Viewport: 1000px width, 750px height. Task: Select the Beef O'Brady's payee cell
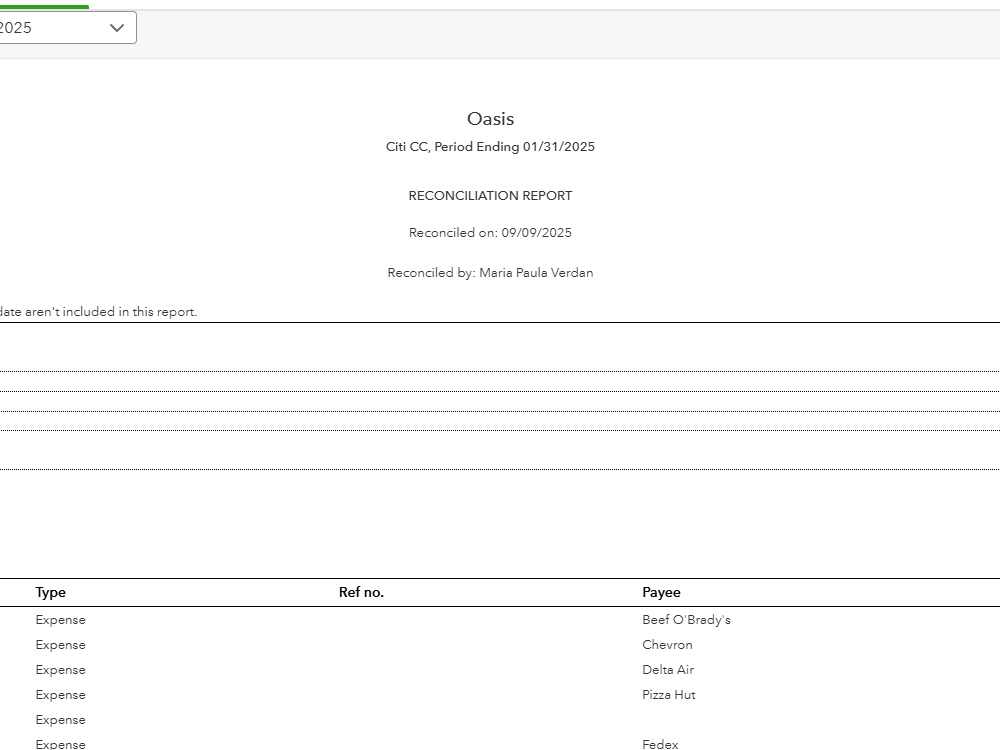(686, 620)
